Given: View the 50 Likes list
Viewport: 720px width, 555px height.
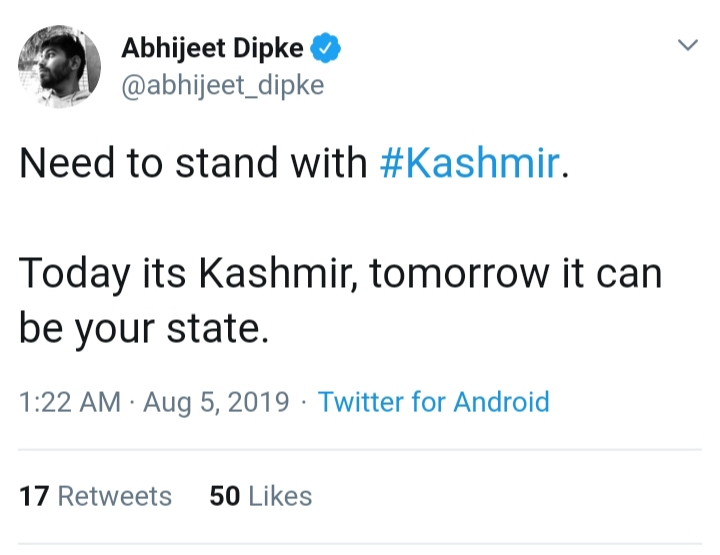Looking at the screenshot, I should (260, 496).
